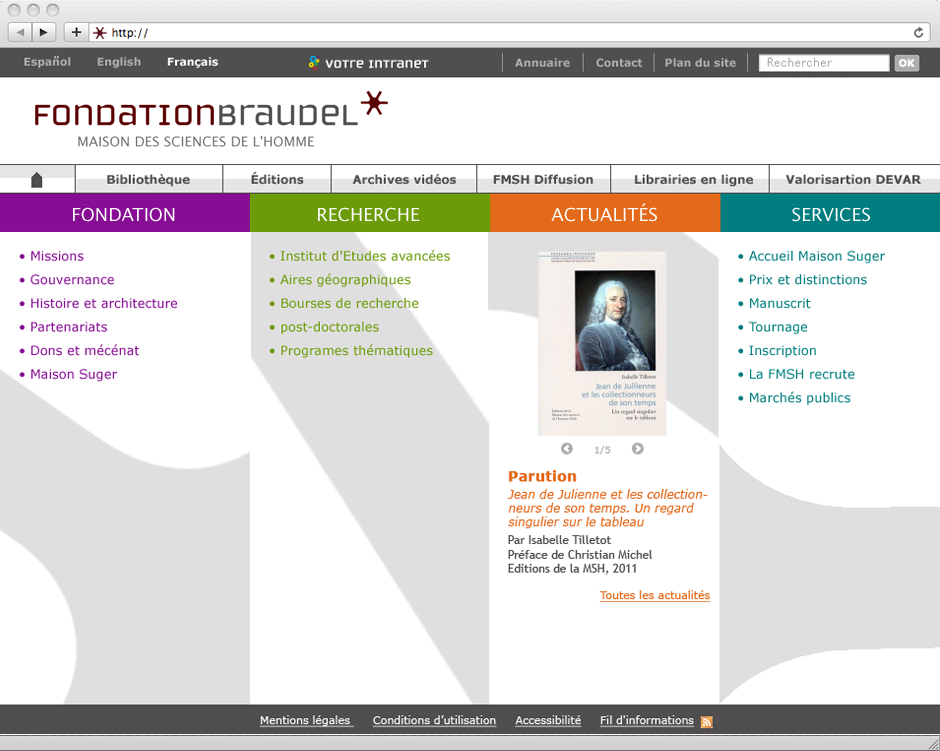940x751 pixels.
Task: Open the Valorisartion DEVAR tab
Action: coord(853,179)
